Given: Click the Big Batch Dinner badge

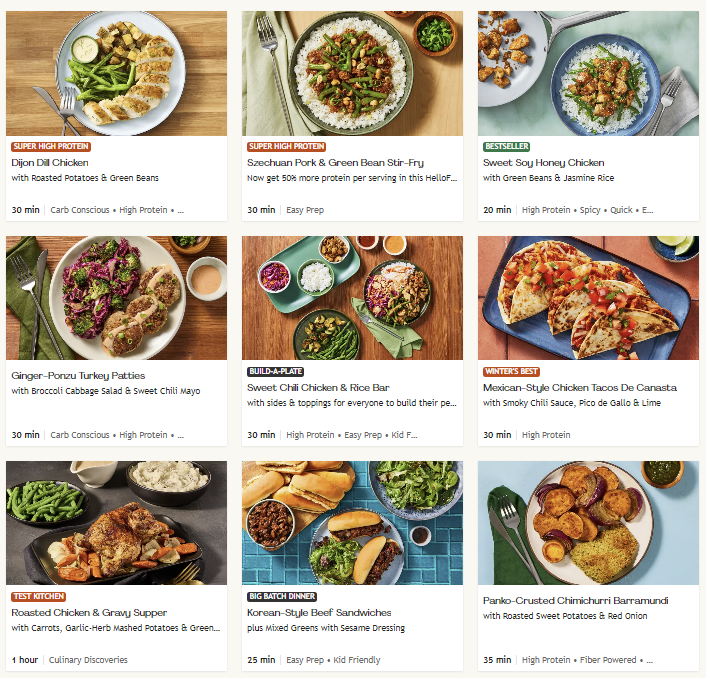Looking at the screenshot, I should 282,596.
